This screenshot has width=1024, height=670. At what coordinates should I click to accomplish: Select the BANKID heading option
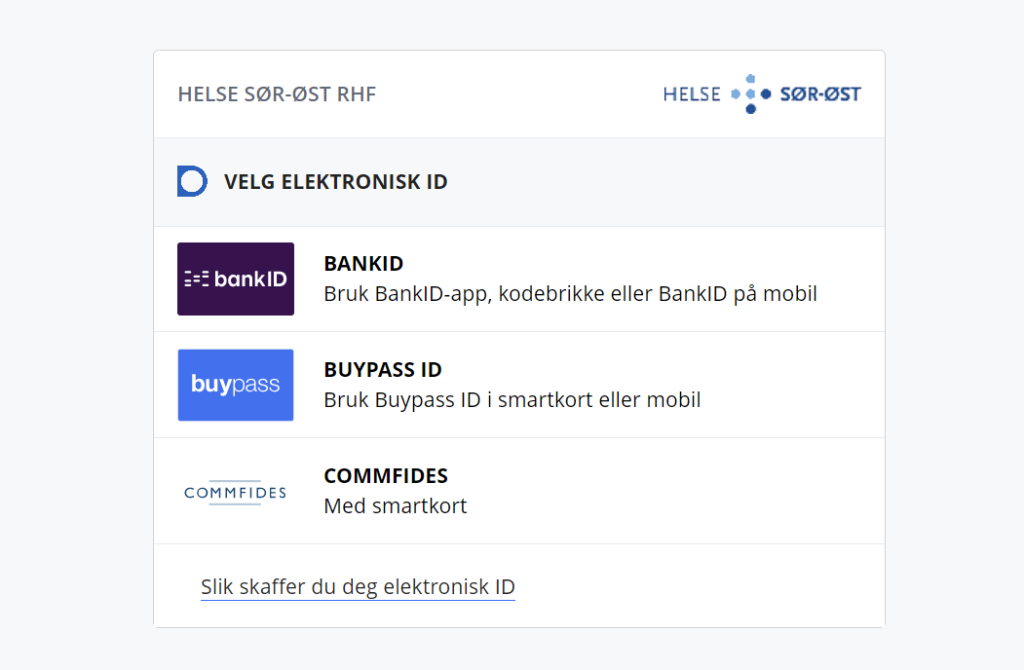pos(363,264)
